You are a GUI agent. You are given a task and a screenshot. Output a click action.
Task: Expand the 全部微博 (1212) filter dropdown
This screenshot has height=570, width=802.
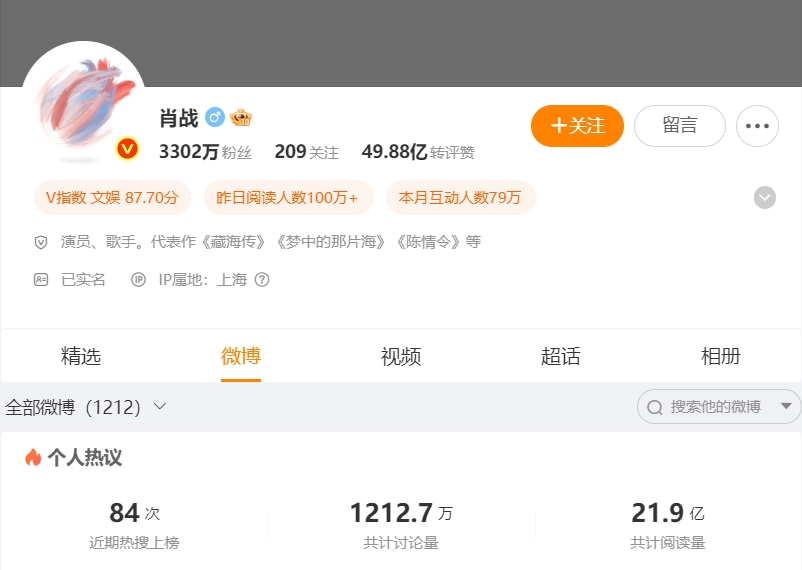click(x=86, y=407)
